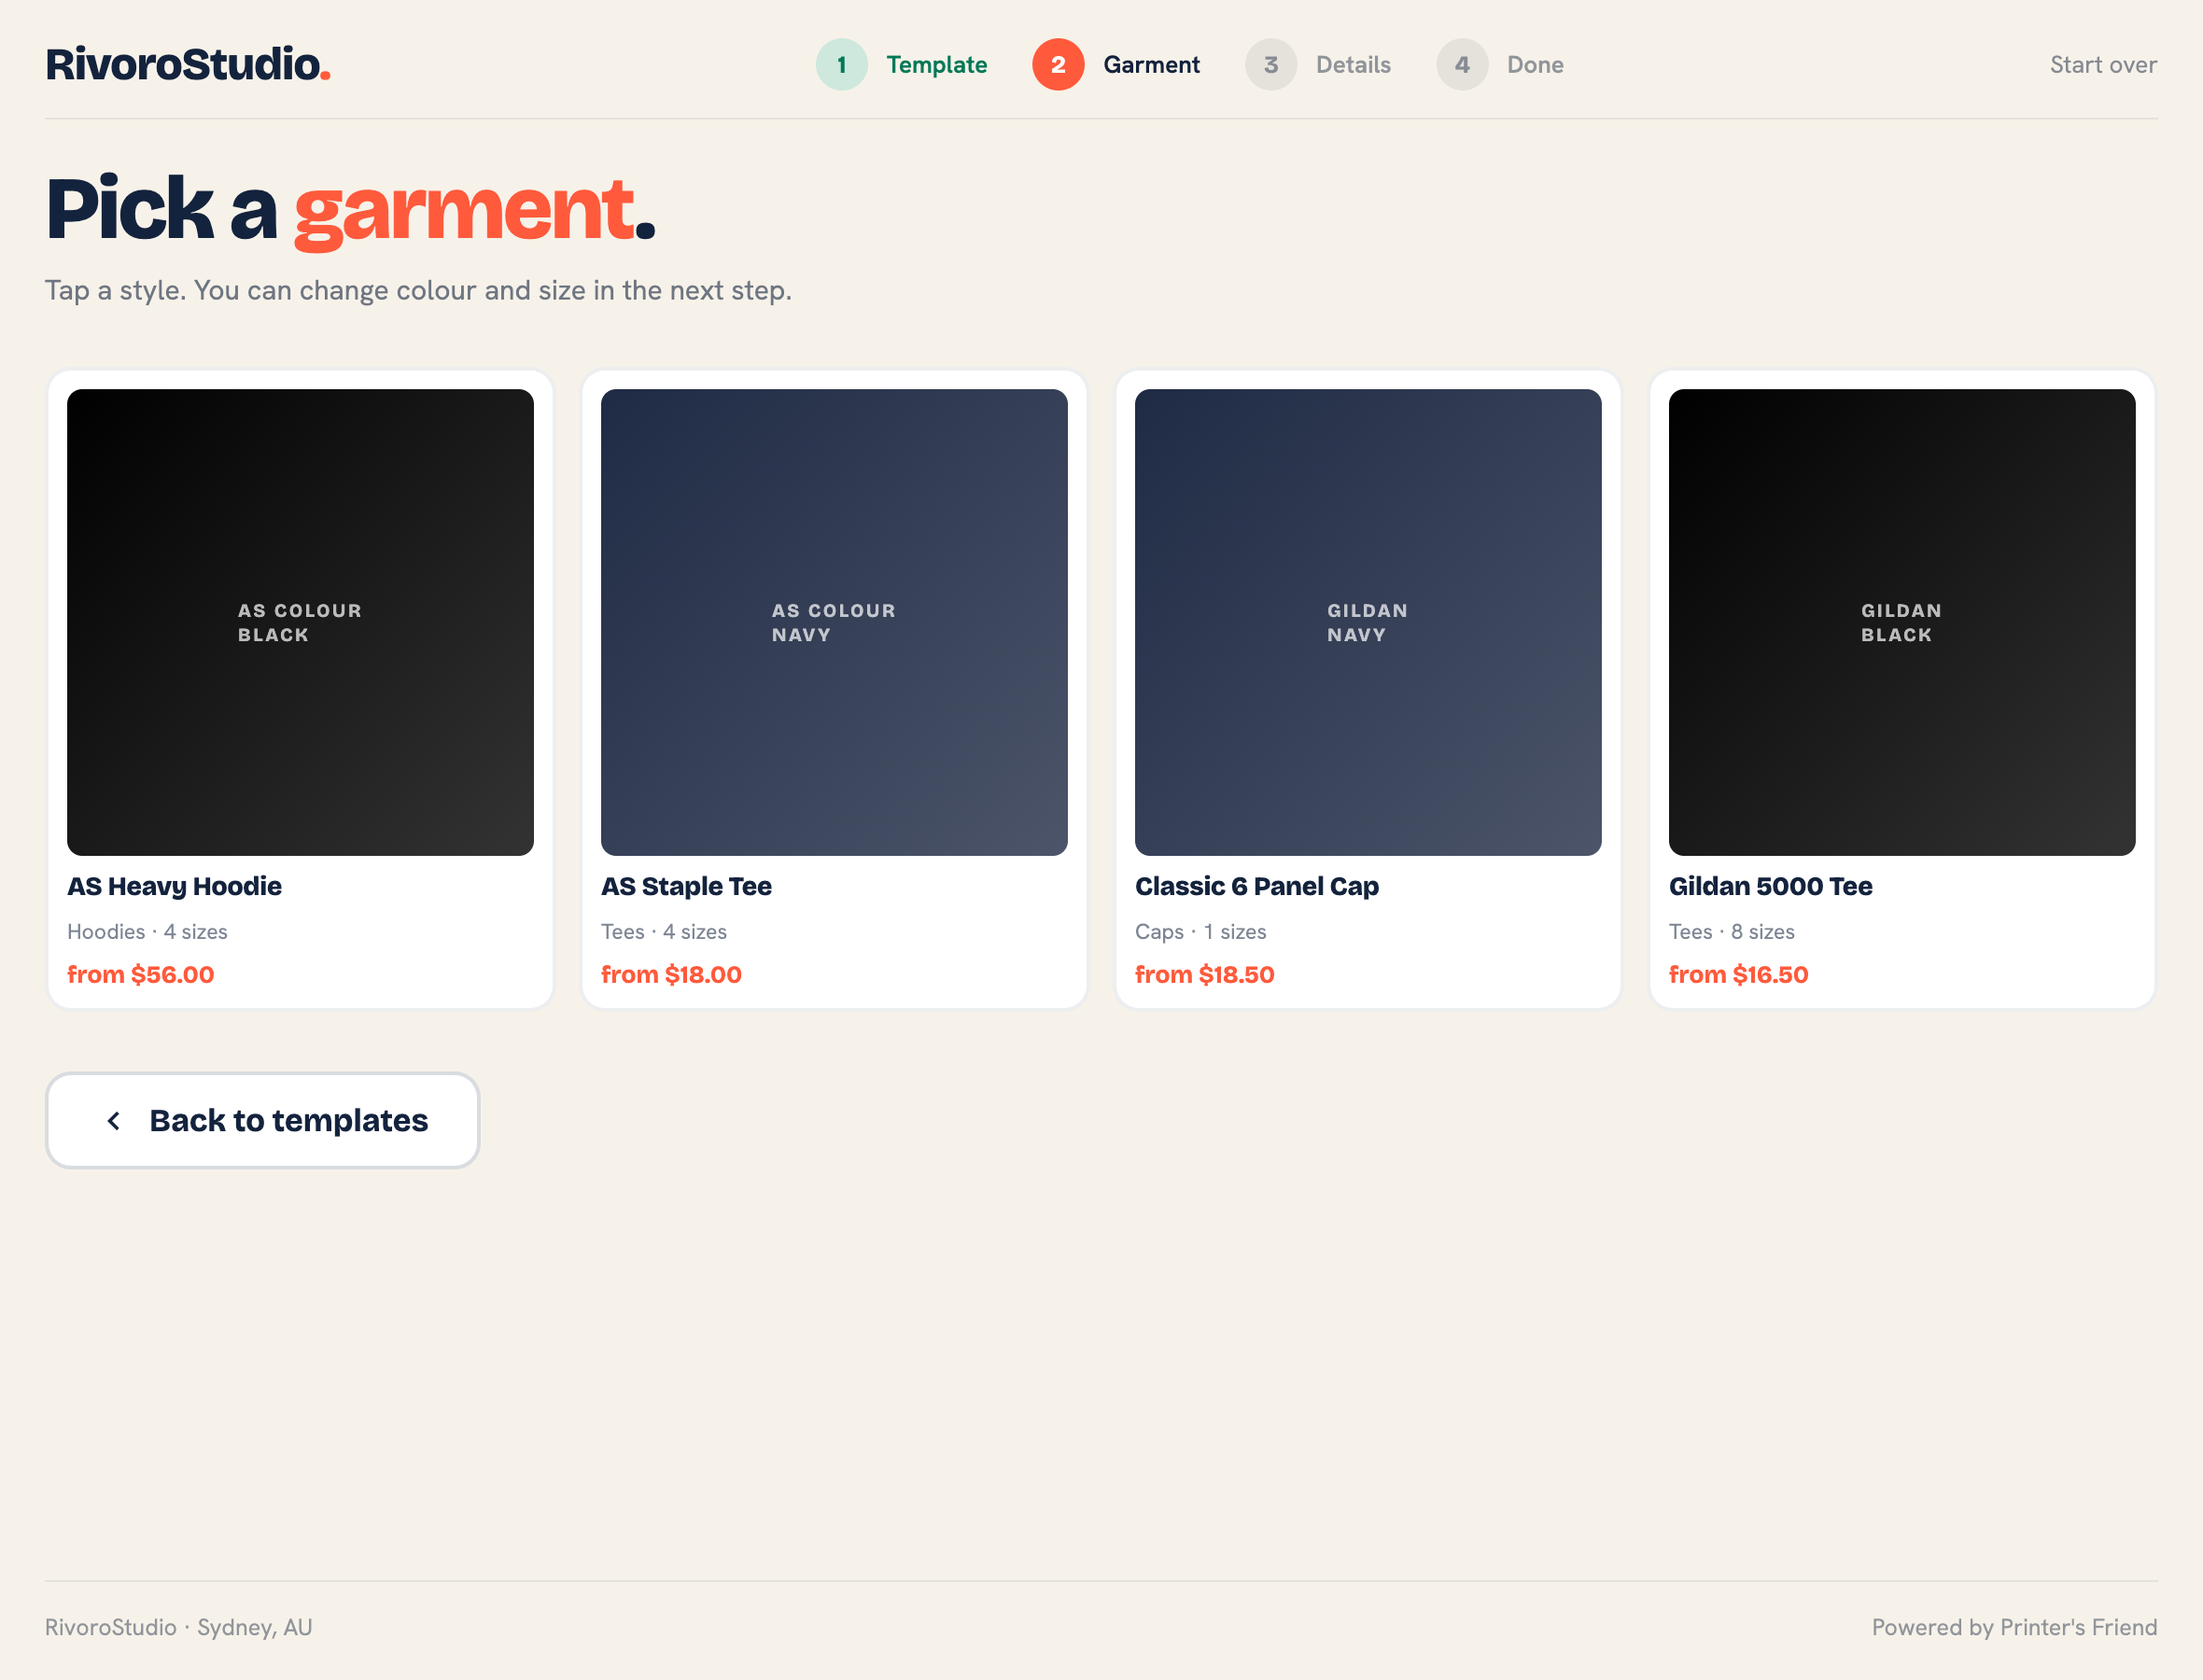Click the RivoroStudio · Sydney, AU footer text
The width and height of the screenshot is (2203, 1680).
coord(179,1627)
